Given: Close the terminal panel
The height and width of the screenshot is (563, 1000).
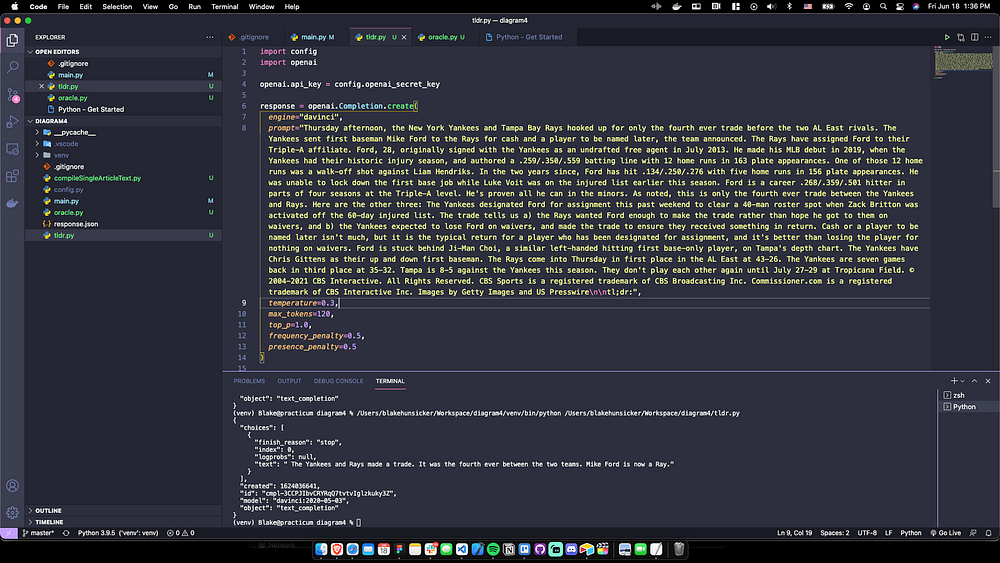Looking at the screenshot, I should [988, 381].
